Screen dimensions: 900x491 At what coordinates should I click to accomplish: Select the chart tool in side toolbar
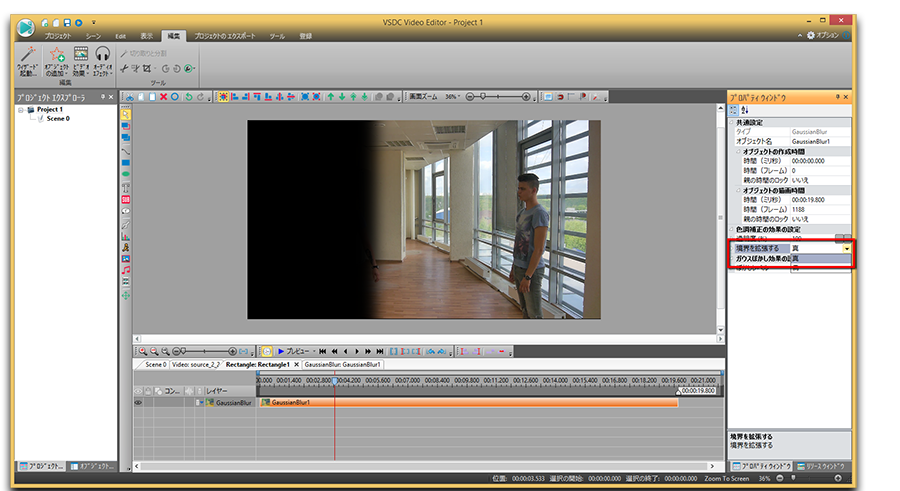pyautogui.click(x=126, y=236)
